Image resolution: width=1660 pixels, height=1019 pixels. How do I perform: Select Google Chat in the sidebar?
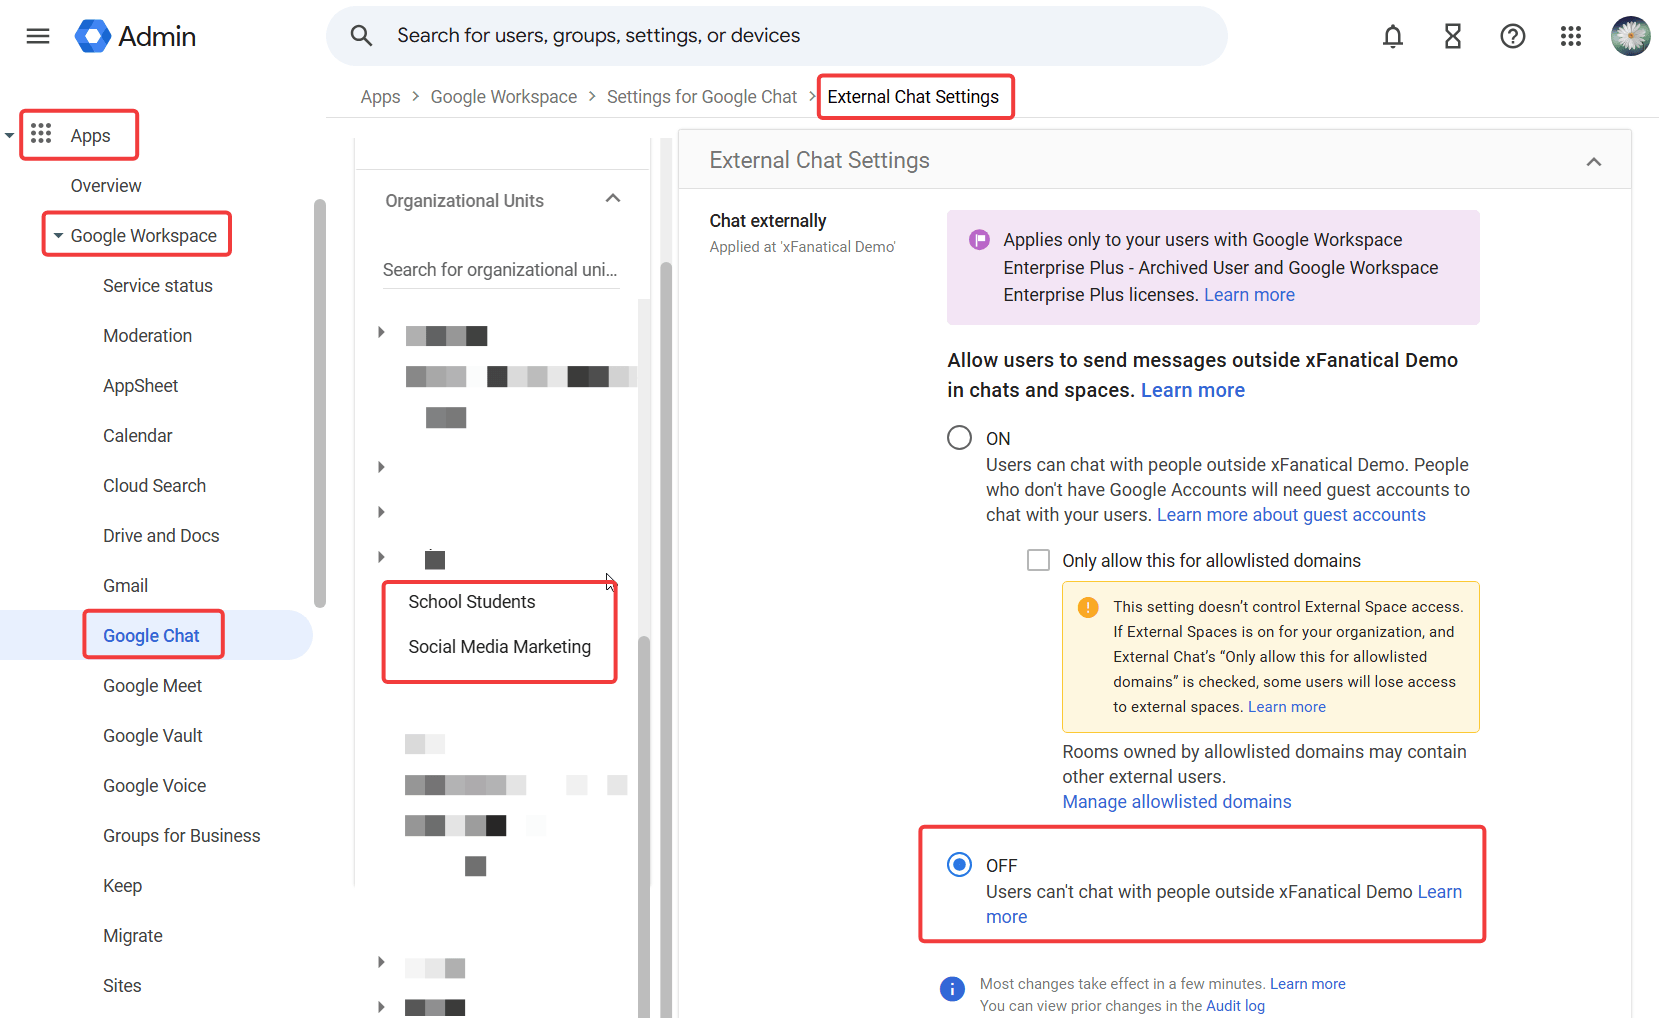tap(151, 636)
